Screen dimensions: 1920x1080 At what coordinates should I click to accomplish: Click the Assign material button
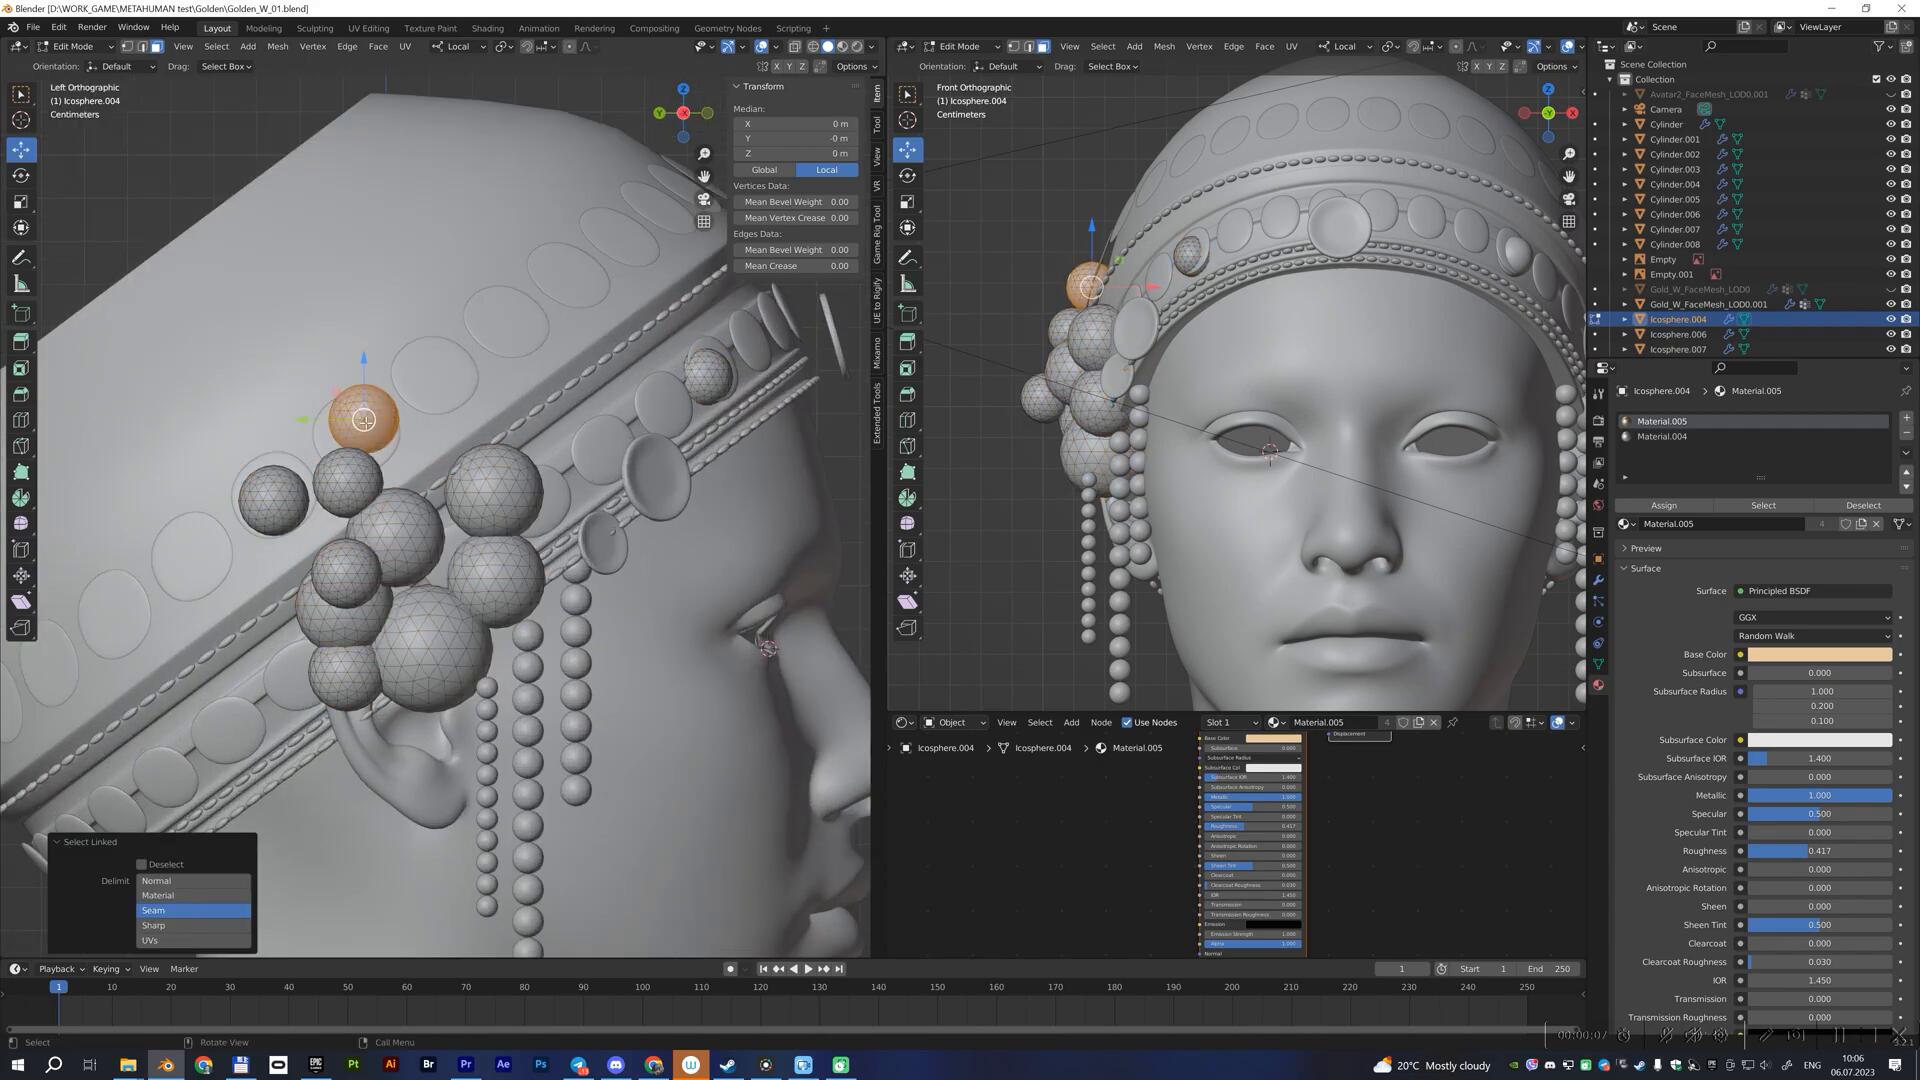(x=1664, y=506)
